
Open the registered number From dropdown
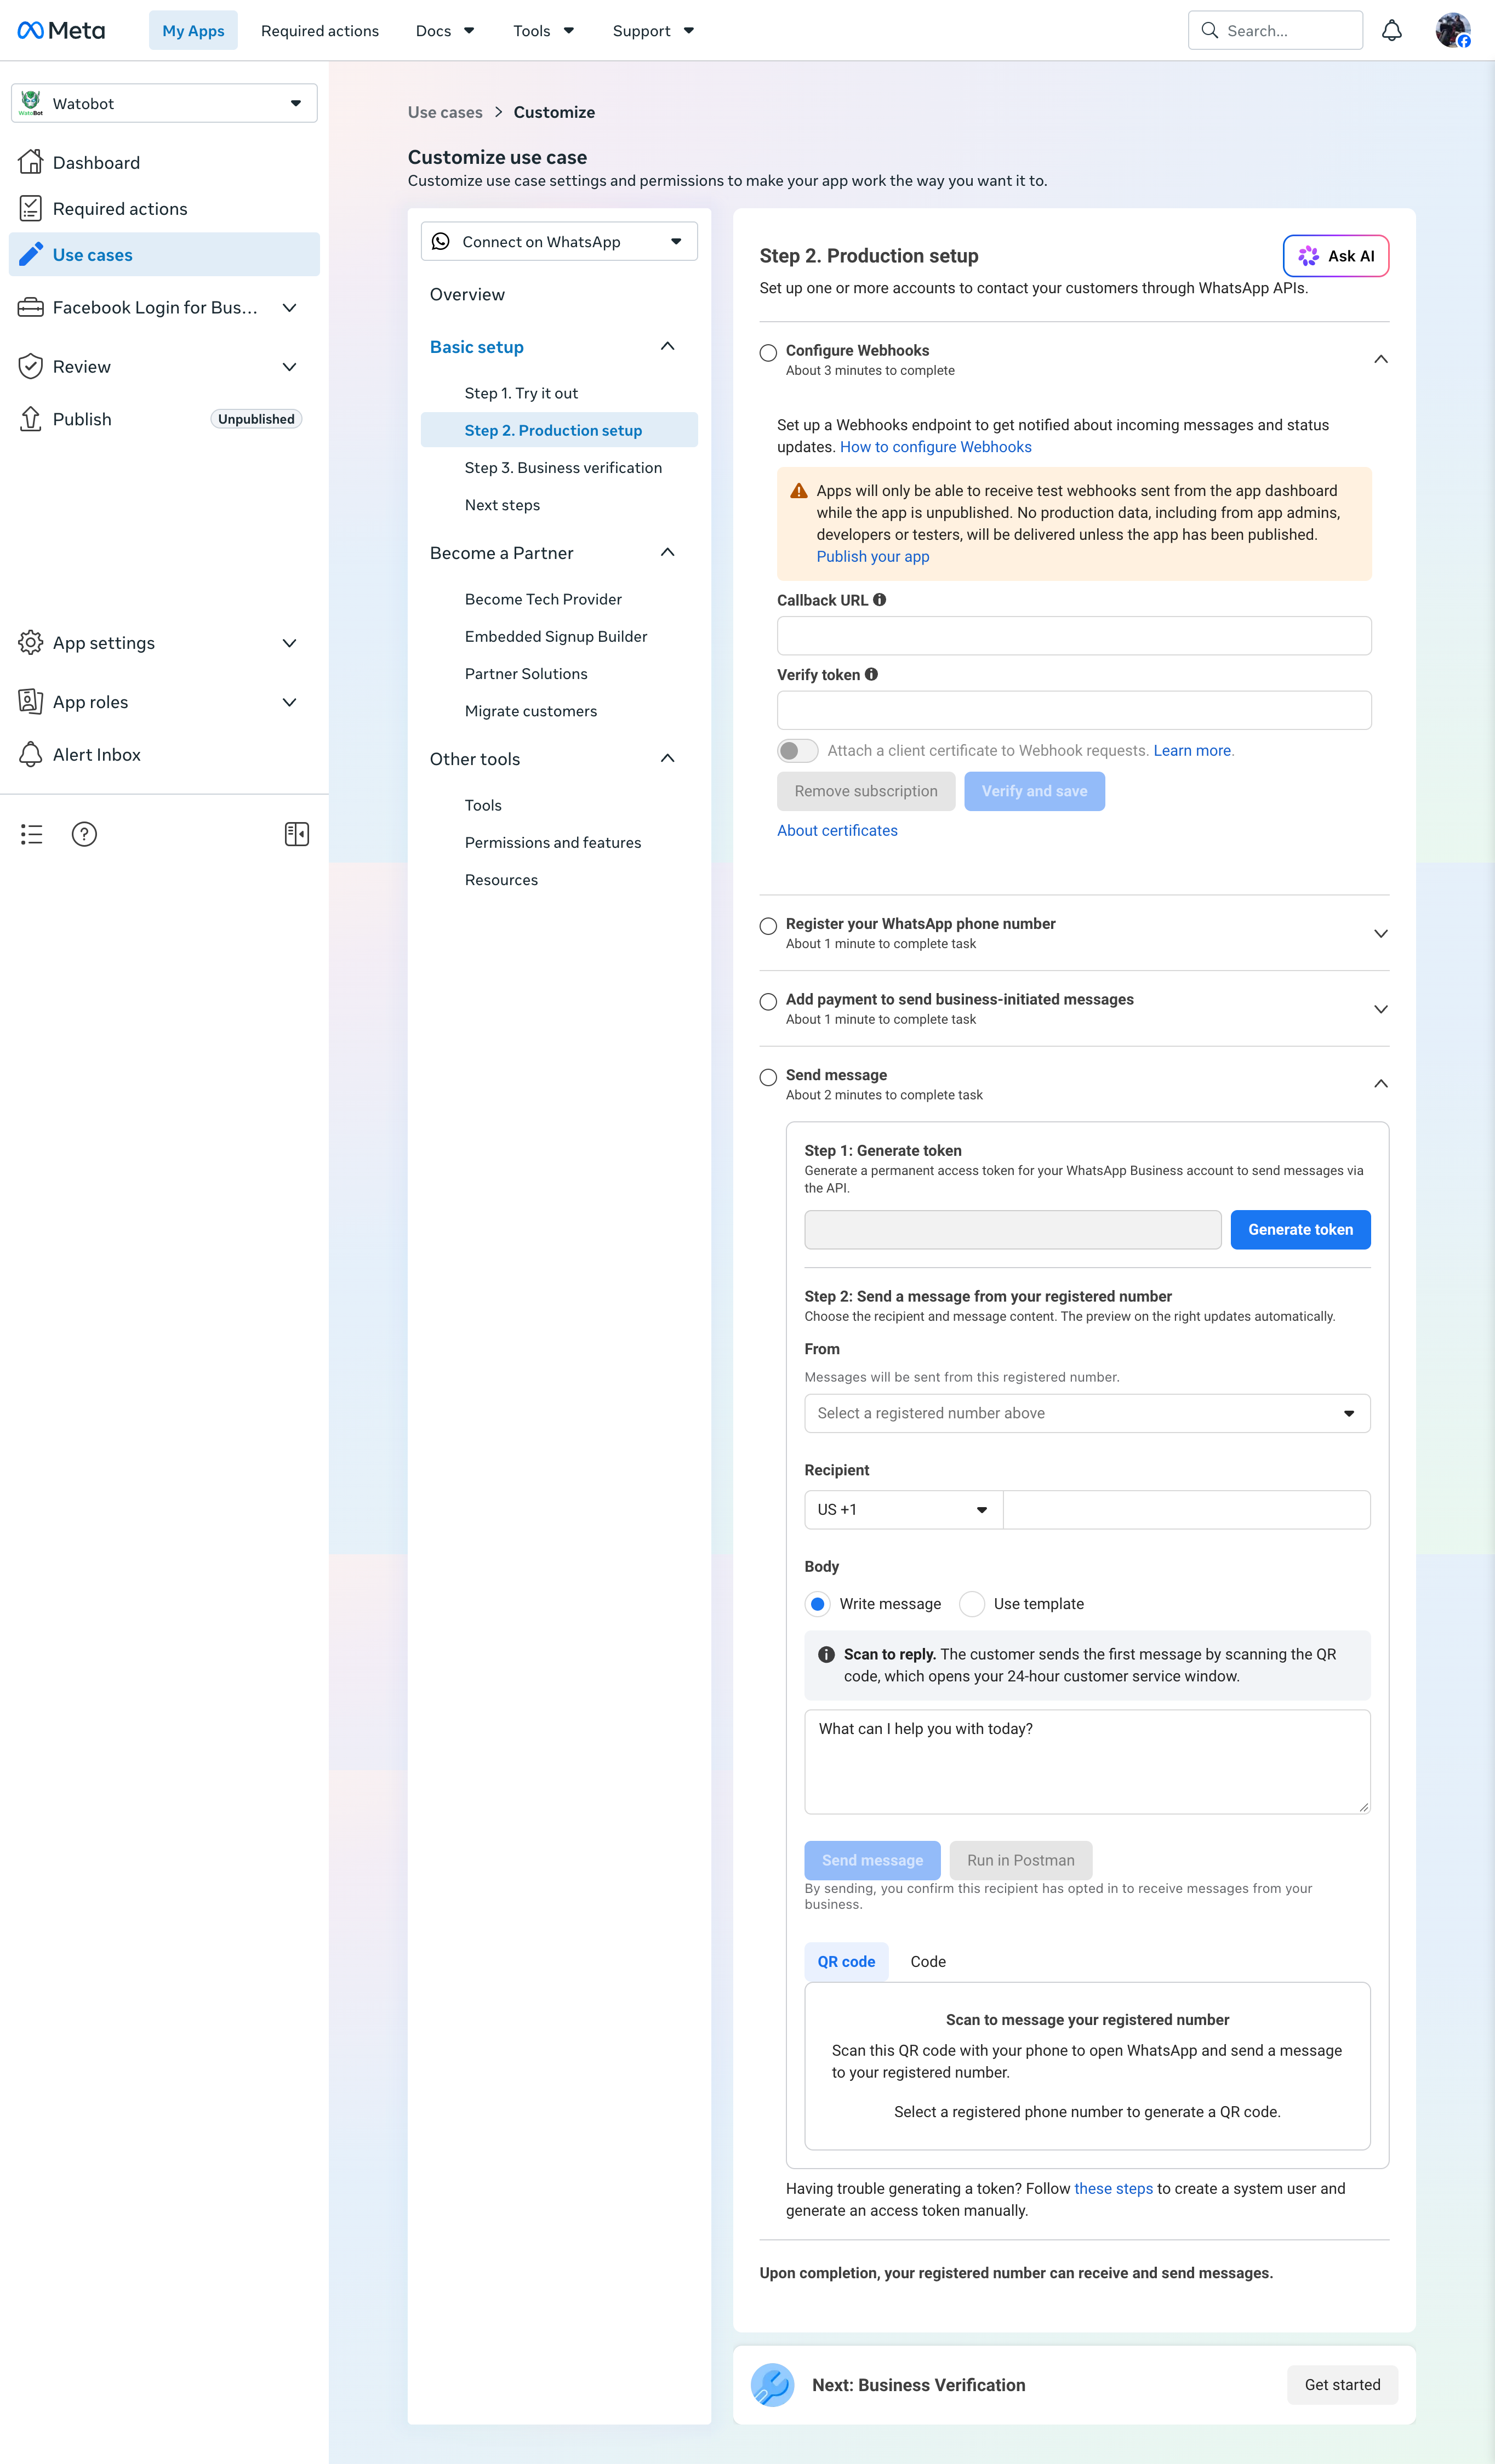pyautogui.click(x=1087, y=1413)
